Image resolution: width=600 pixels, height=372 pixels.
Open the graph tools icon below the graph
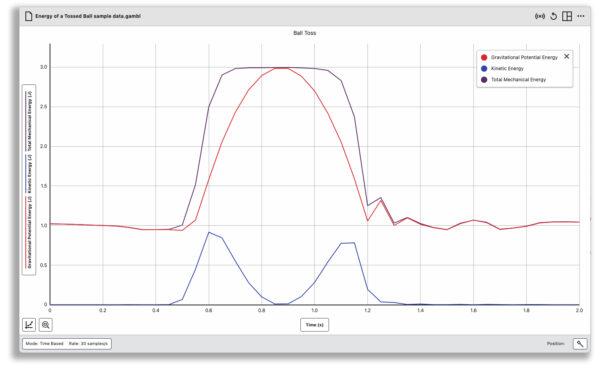29,325
